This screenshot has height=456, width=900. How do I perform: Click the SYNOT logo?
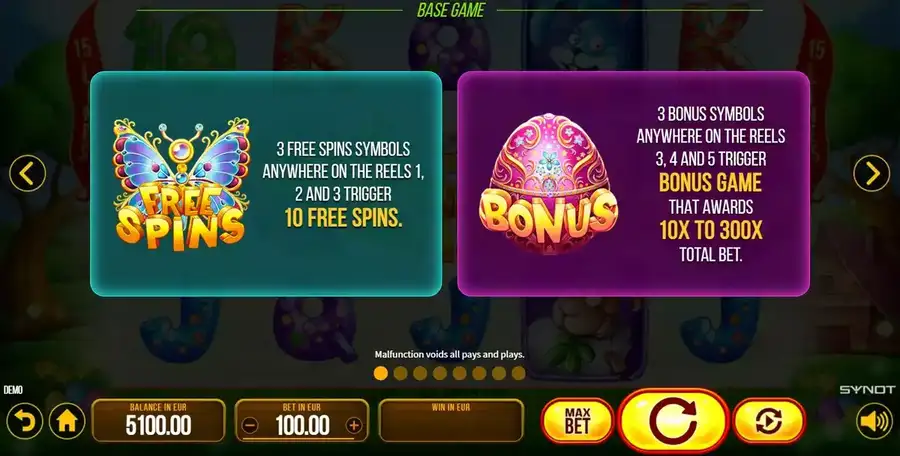tap(867, 390)
